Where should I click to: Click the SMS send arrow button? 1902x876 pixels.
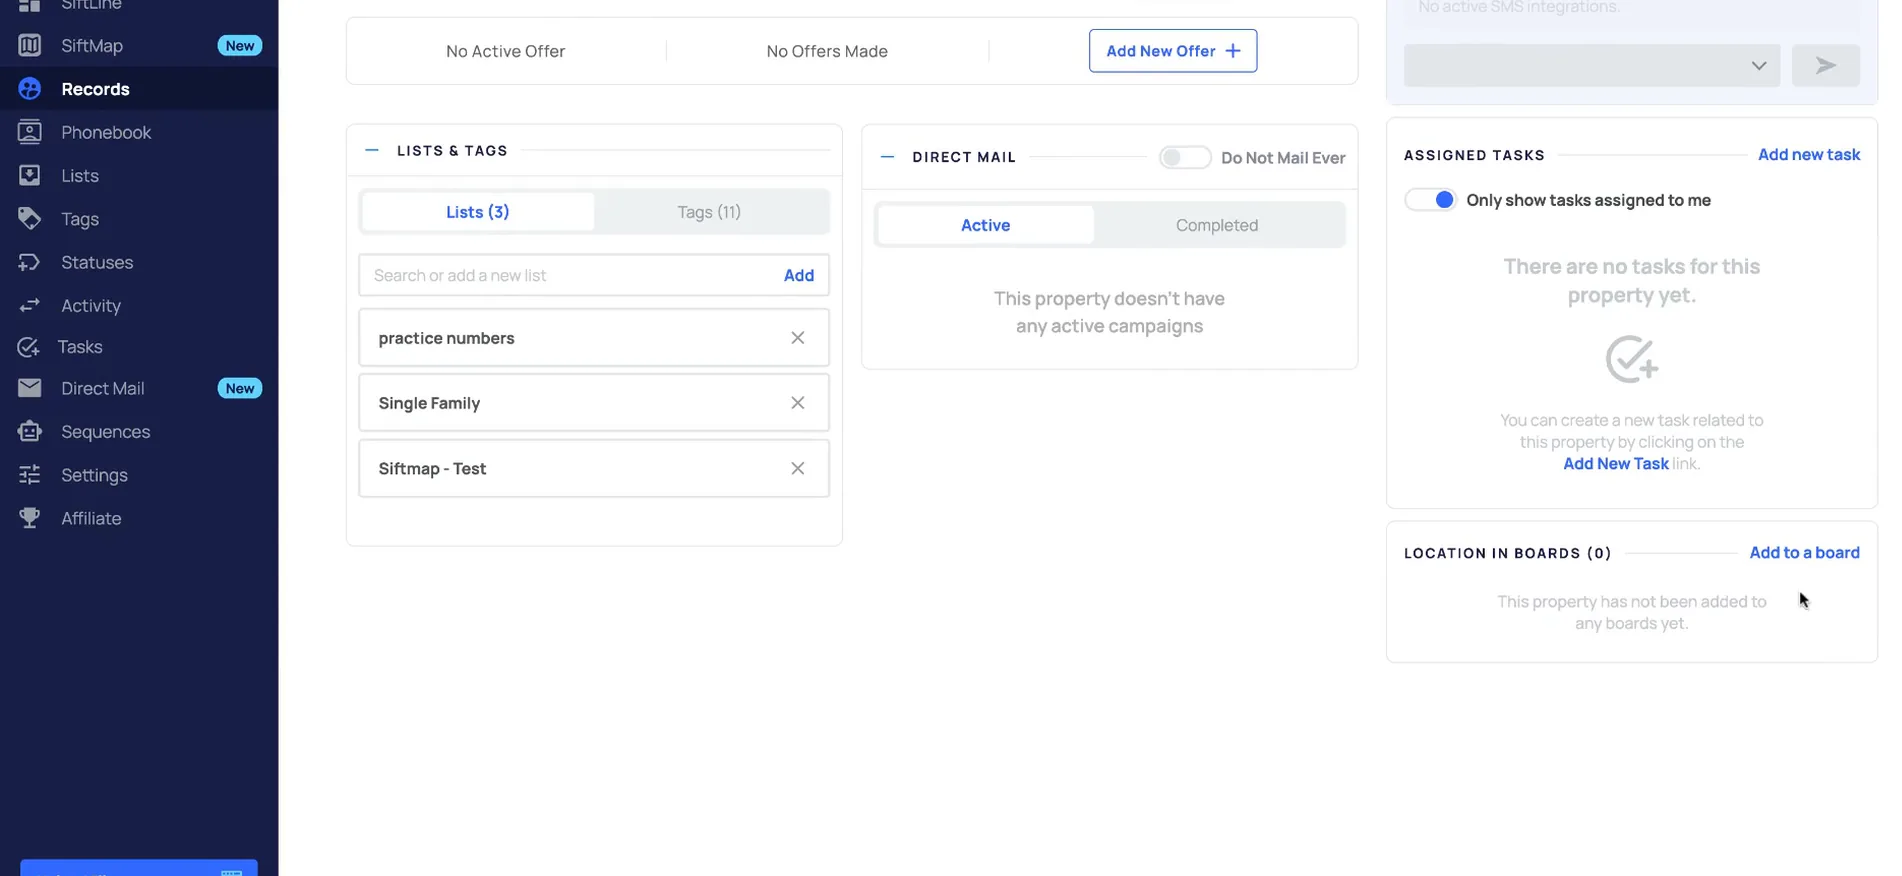tap(1825, 65)
